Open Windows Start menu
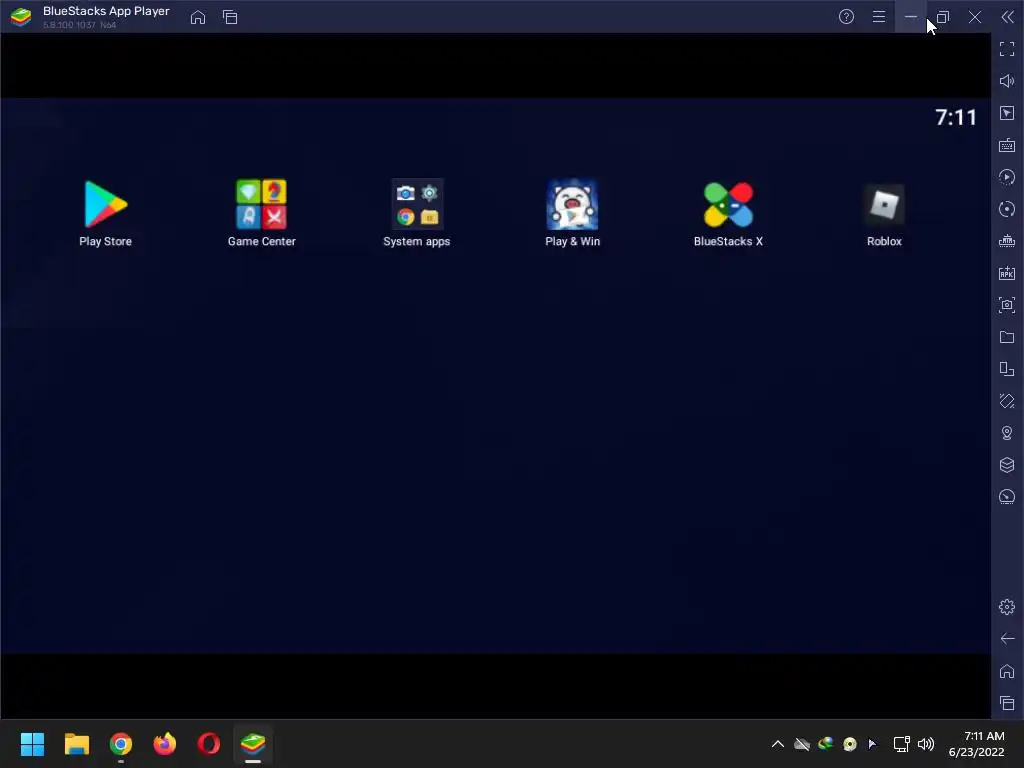Viewport: 1024px width, 768px height. click(32, 744)
